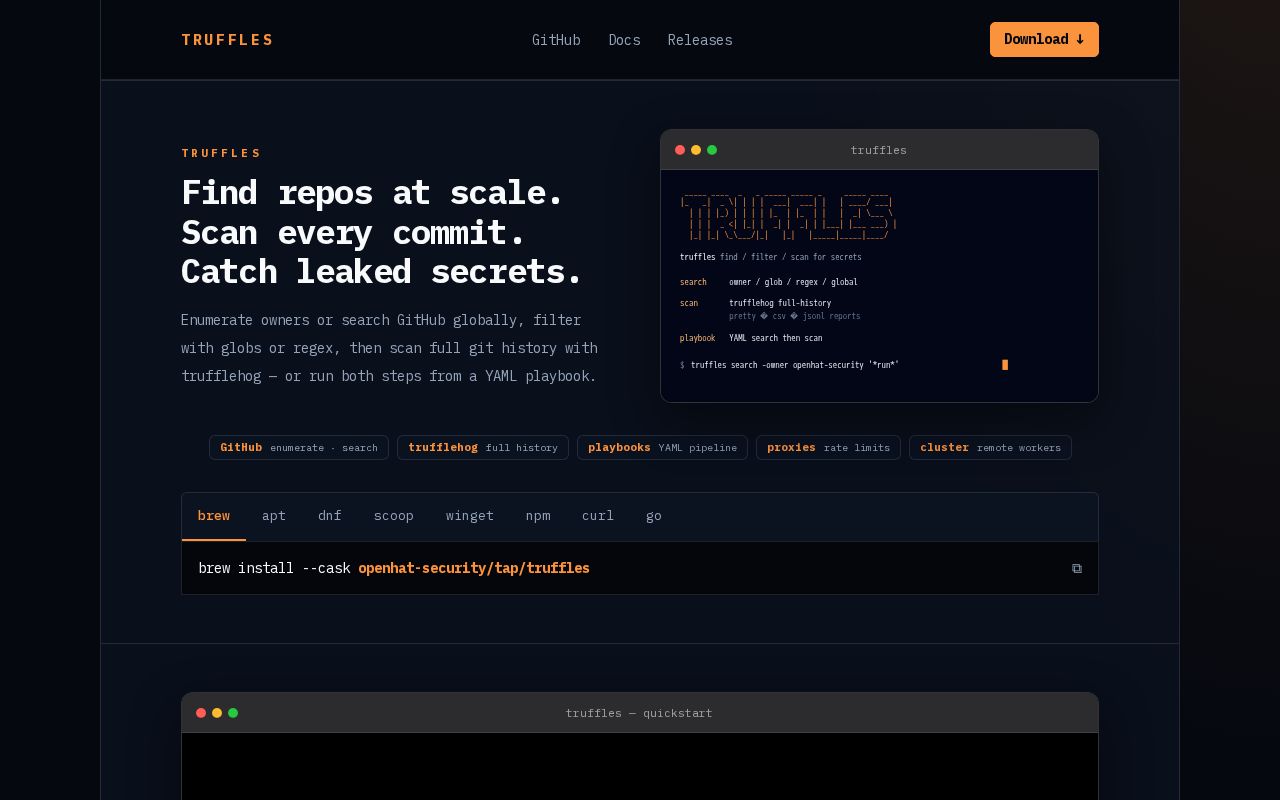Click the playbooks YAML pipeline badge

pyautogui.click(x=662, y=447)
